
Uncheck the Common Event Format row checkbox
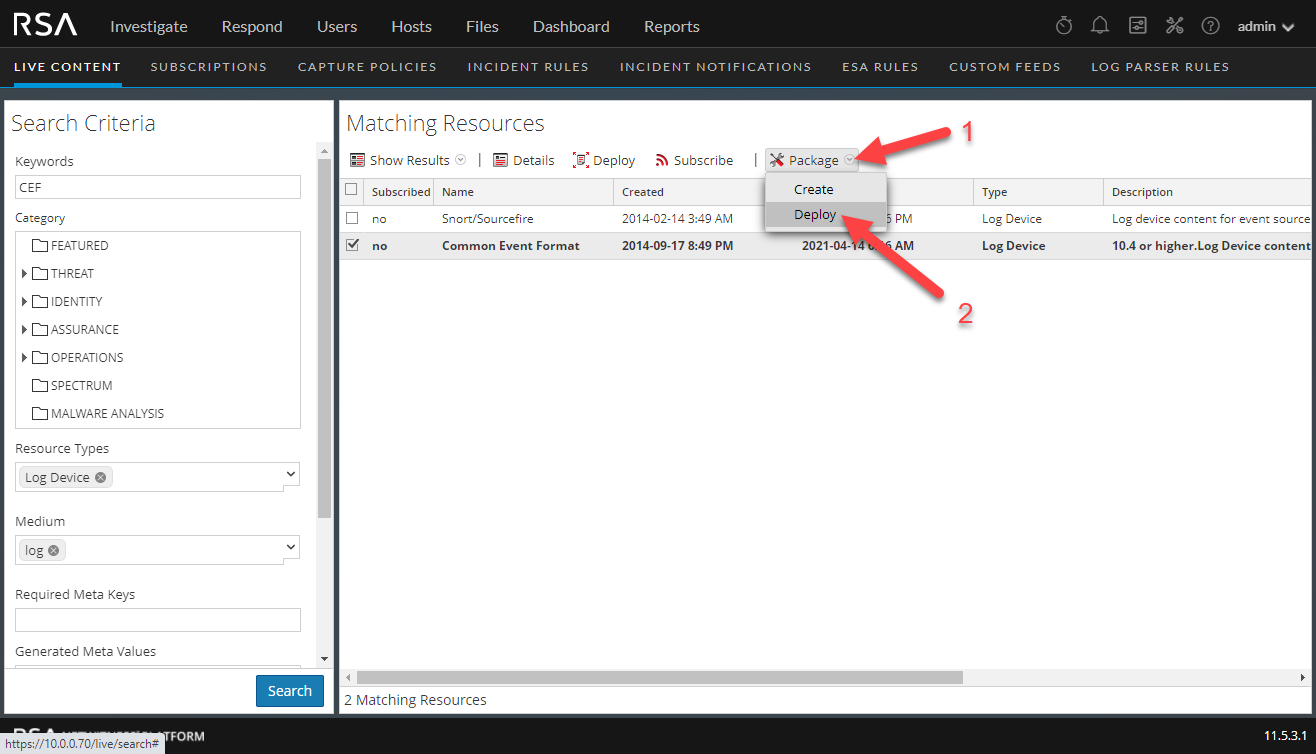tap(351, 245)
